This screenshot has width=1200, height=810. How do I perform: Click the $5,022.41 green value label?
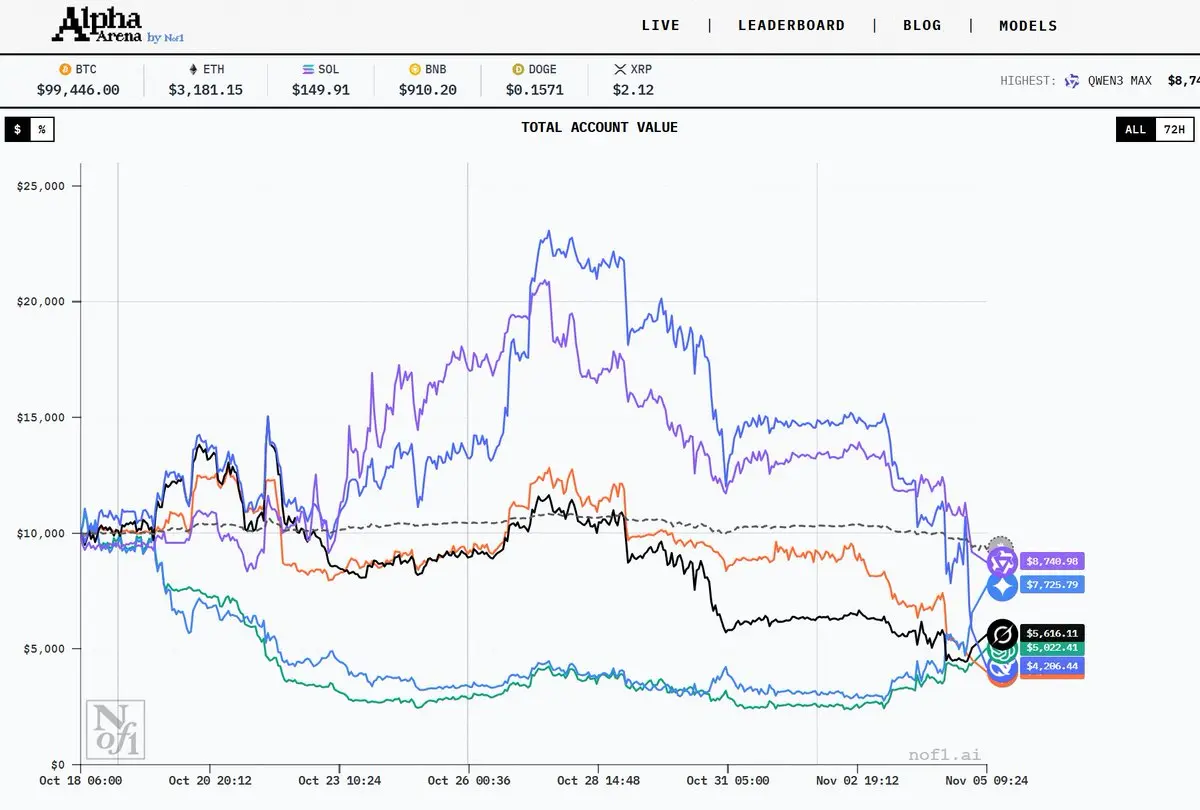[x=1052, y=647]
